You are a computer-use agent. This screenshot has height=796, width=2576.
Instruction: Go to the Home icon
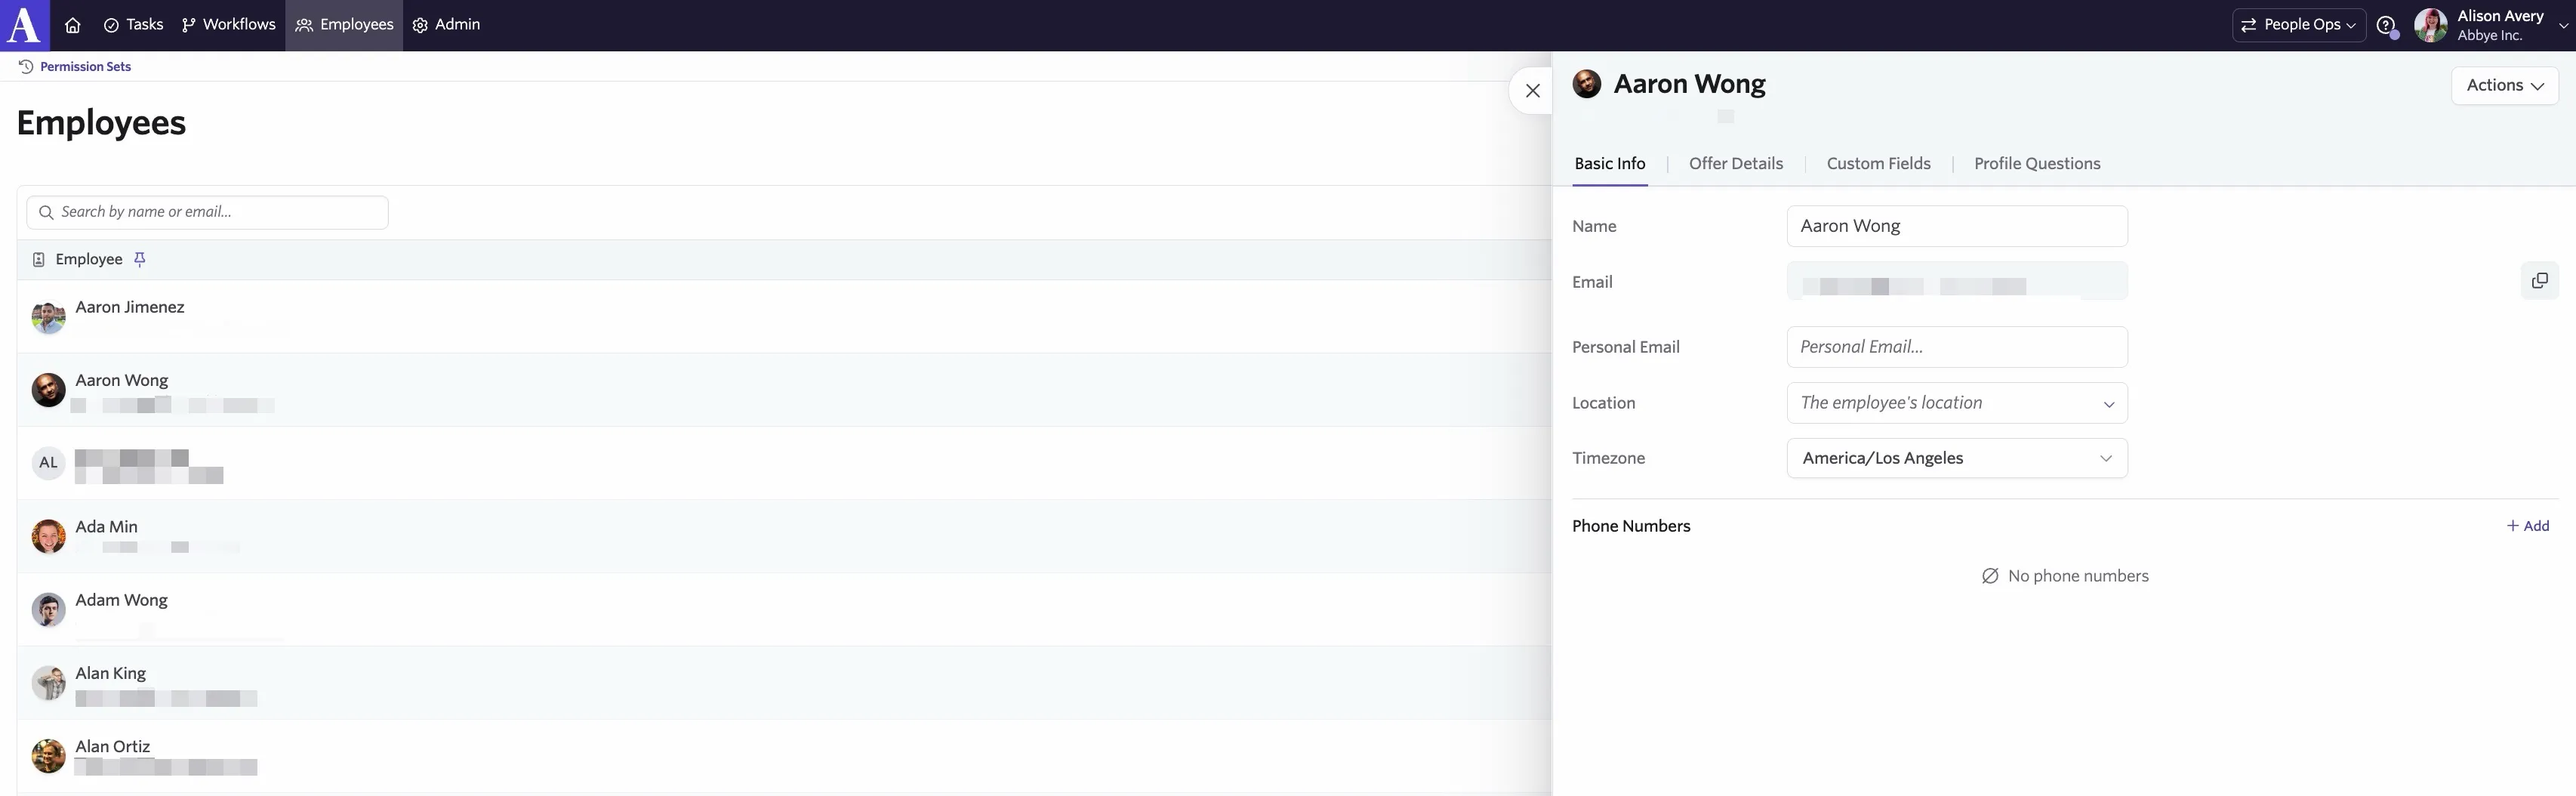pos(72,25)
